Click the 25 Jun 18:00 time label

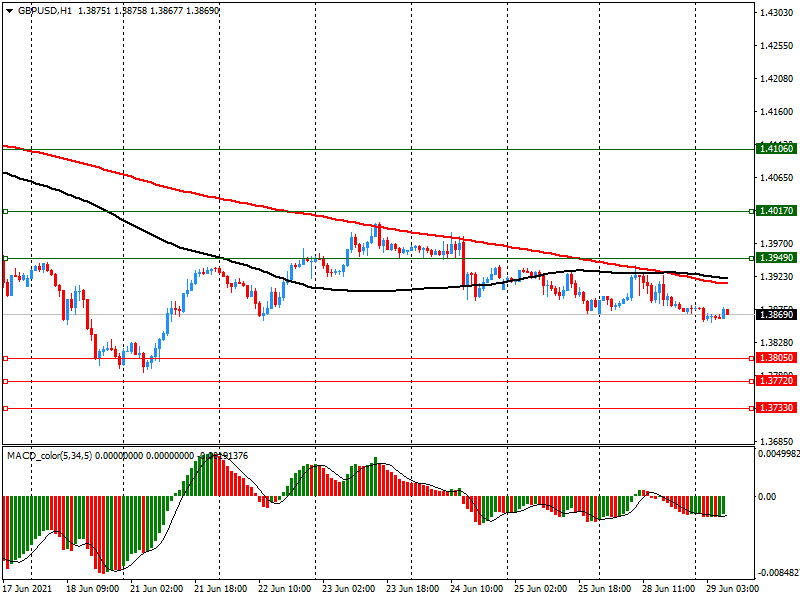pyautogui.click(x=605, y=588)
